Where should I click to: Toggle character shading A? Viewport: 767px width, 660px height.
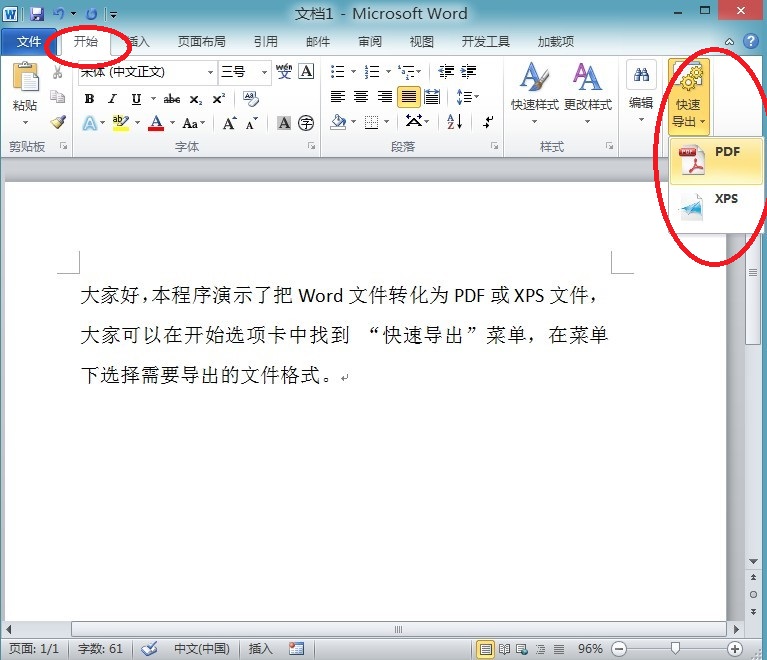coord(284,123)
